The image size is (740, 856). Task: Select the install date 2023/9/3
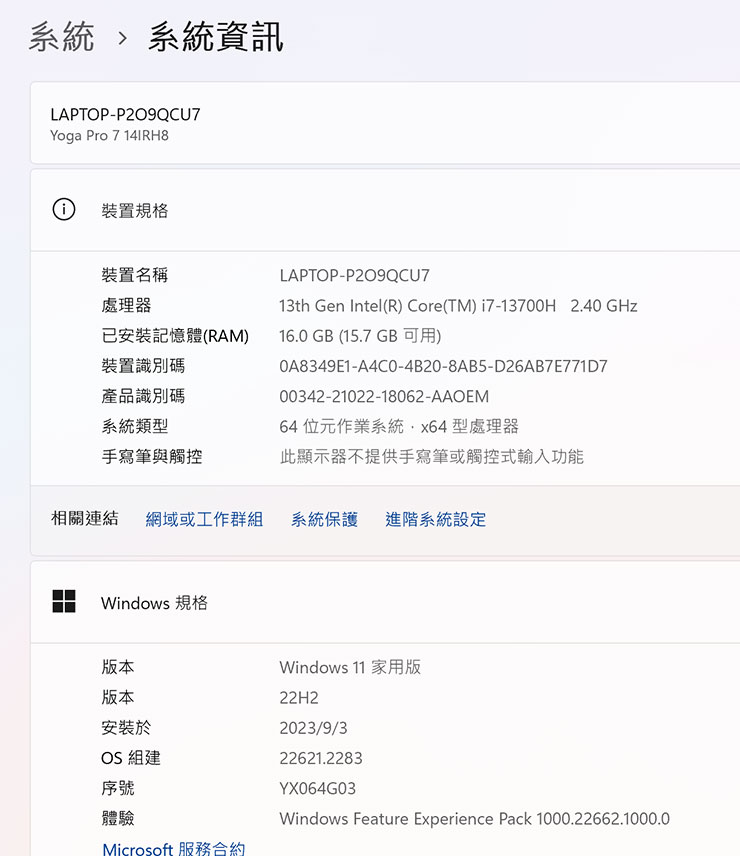pos(313,728)
